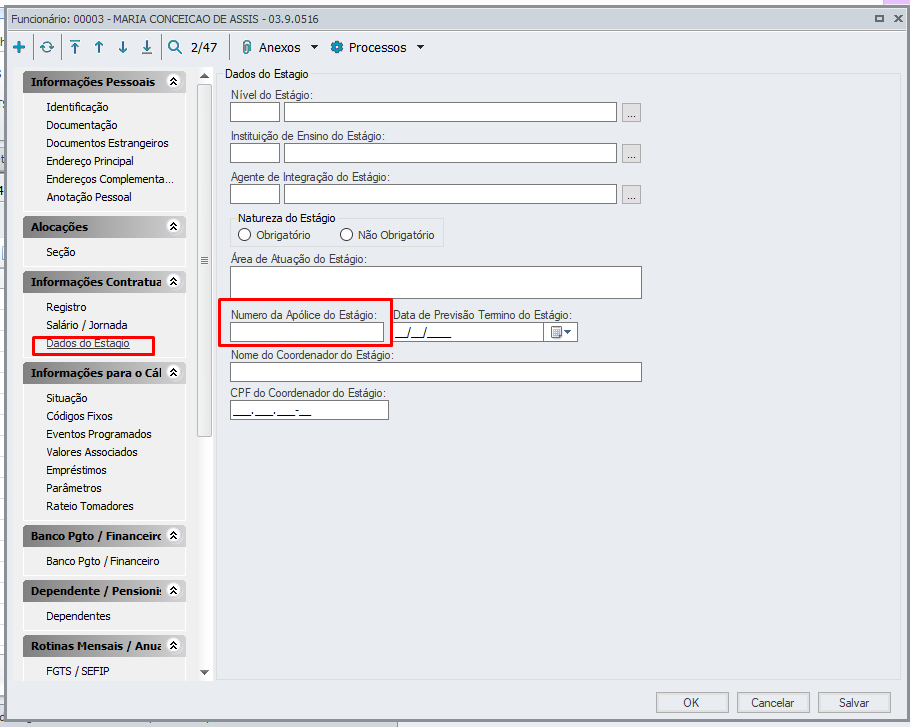Click sidebar splitter grip handle
Screen dimensions: 910x727
204,261
